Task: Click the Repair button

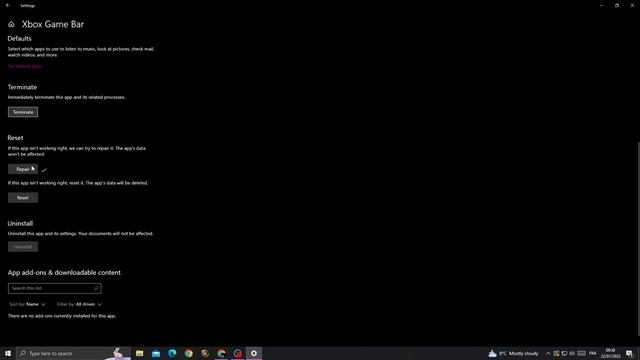Action: 23,169
